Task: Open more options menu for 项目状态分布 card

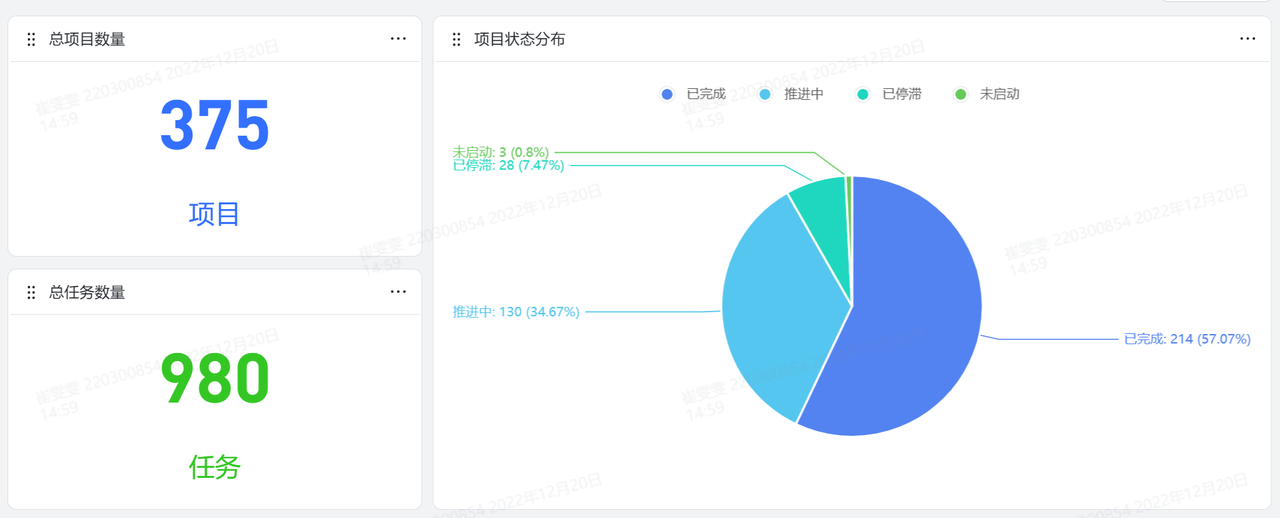Action: 1247,39
